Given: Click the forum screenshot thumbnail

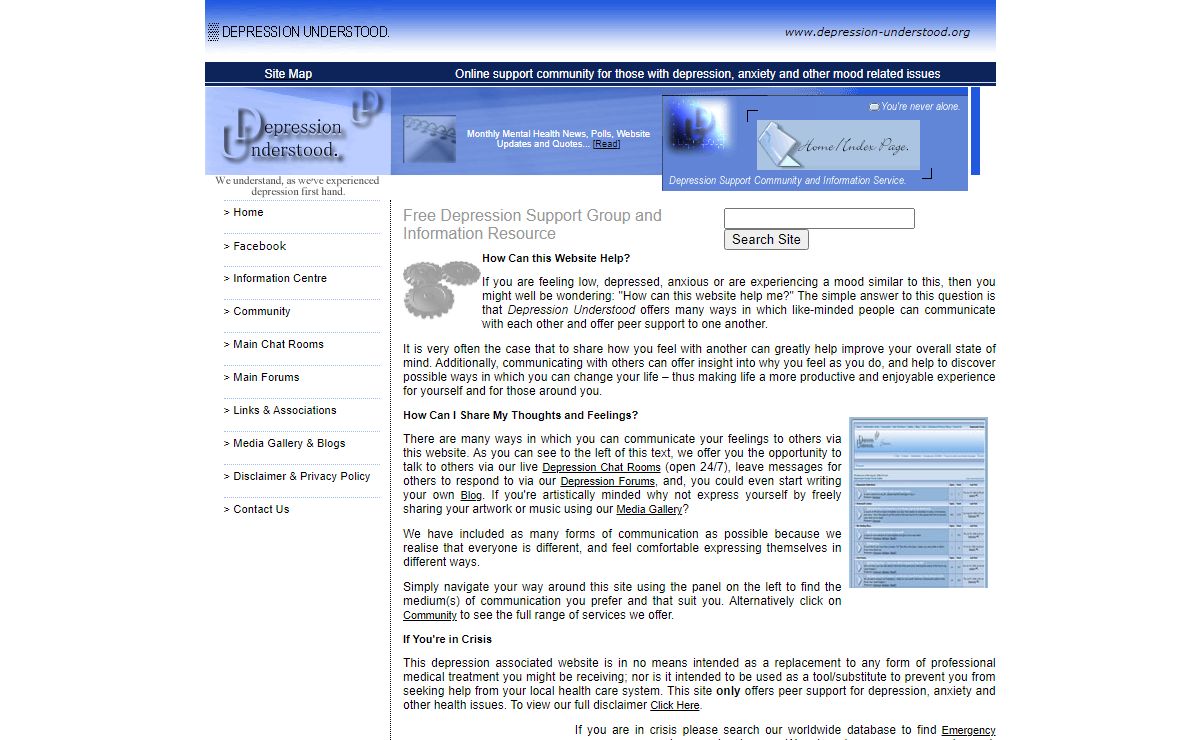Looking at the screenshot, I should click(918, 502).
